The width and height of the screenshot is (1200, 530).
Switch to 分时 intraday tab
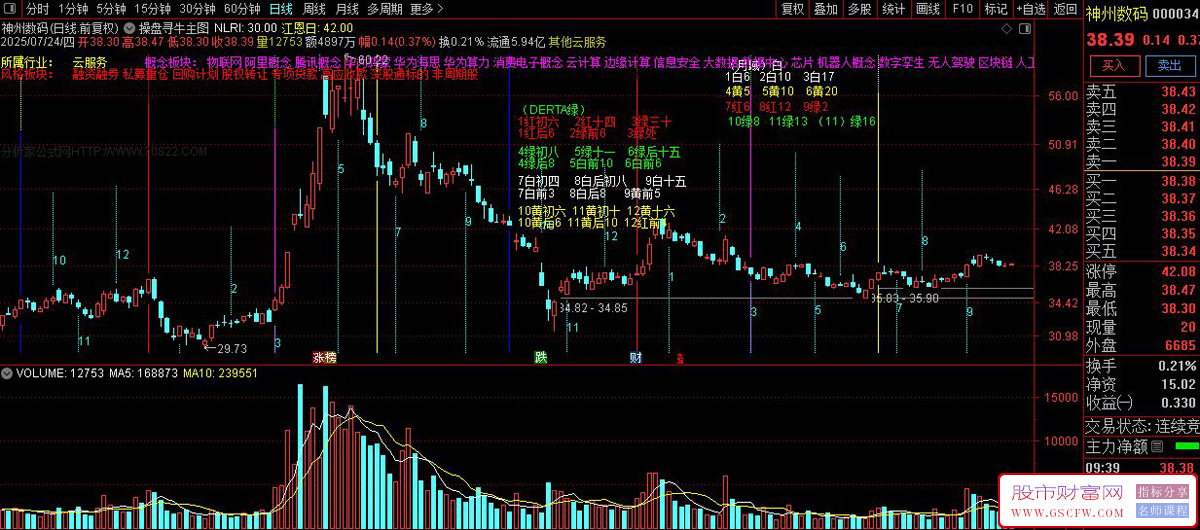coord(36,9)
